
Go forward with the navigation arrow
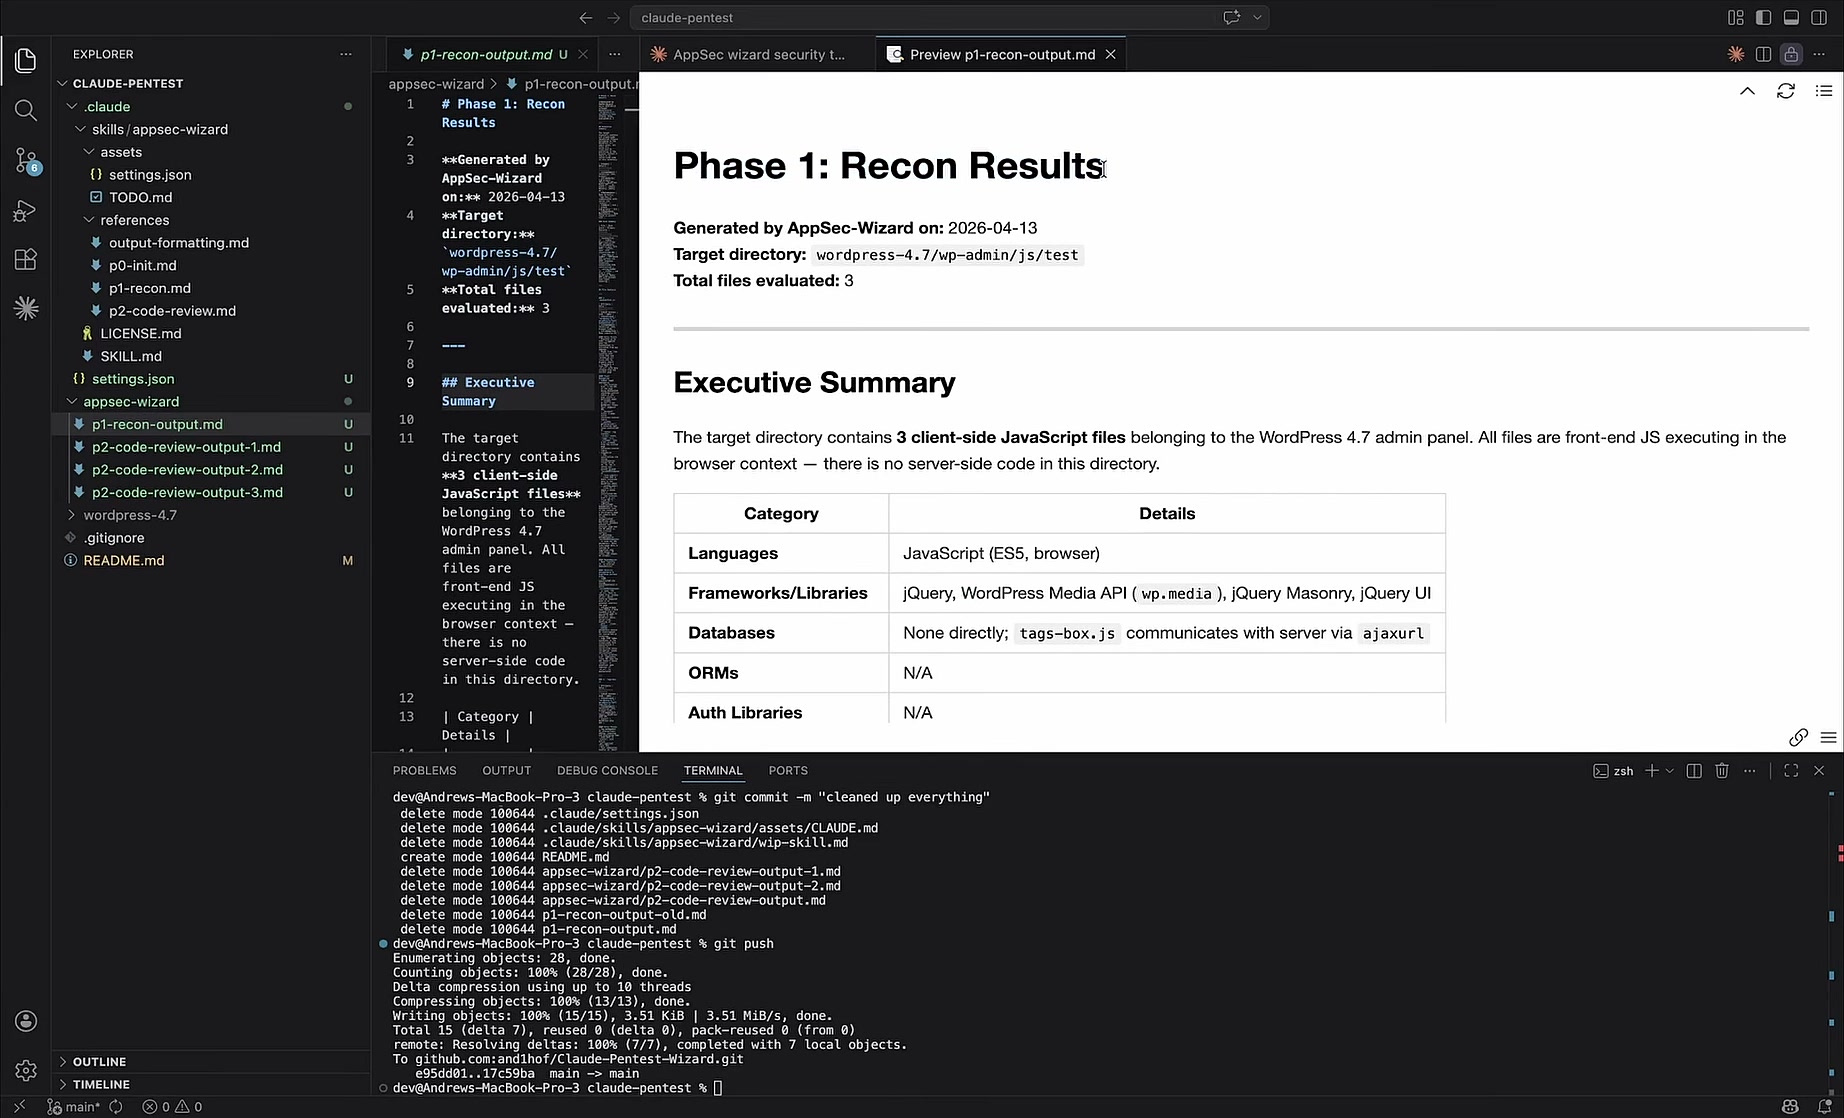pyautogui.click(x=614, y=17)
